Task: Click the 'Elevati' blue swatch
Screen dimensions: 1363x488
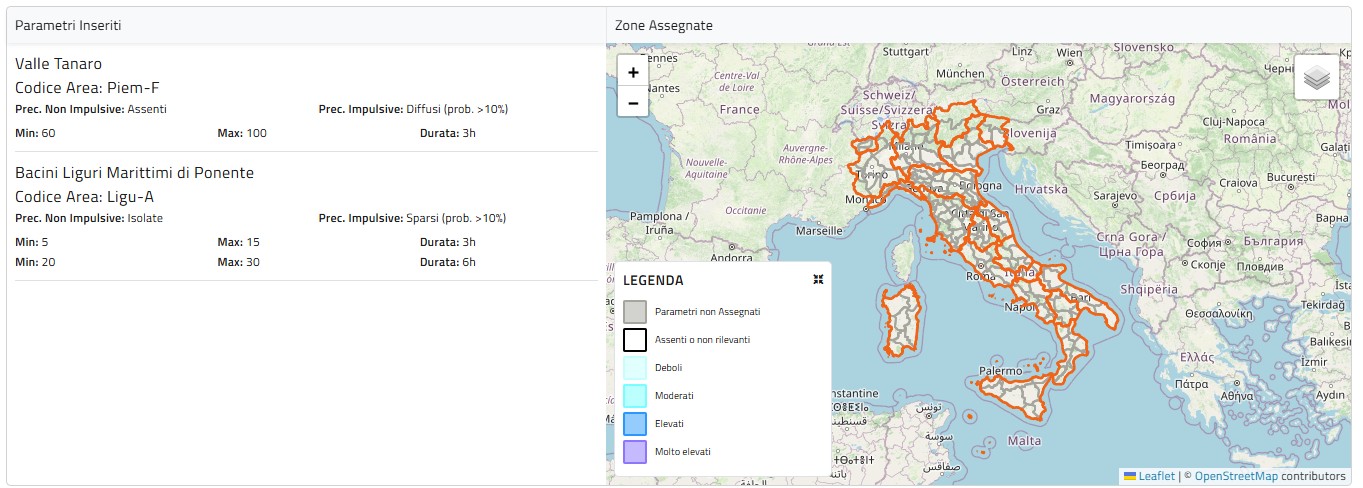Action: point(635,424)
